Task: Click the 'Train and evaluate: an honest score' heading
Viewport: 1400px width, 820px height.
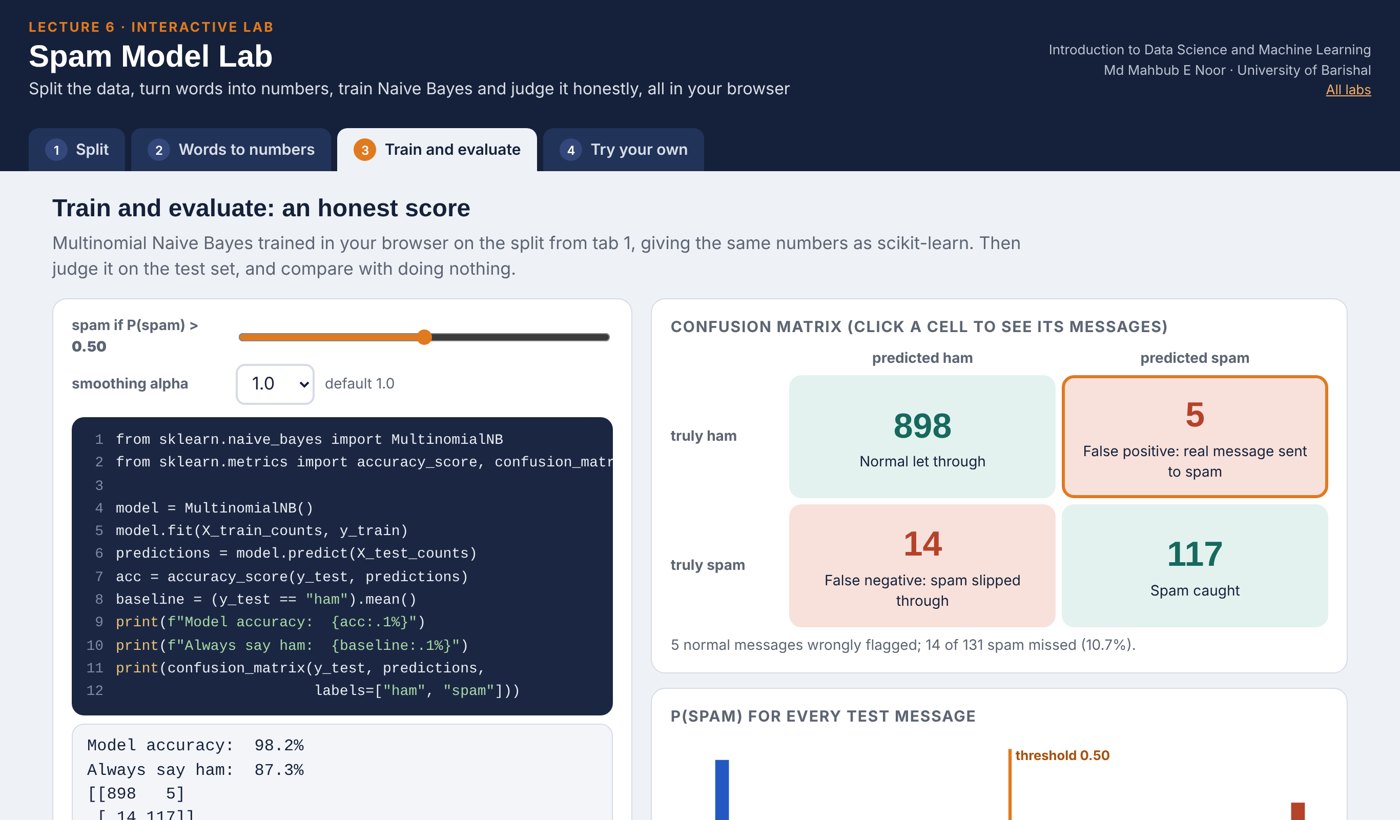Action: click(x=261, y=208)
